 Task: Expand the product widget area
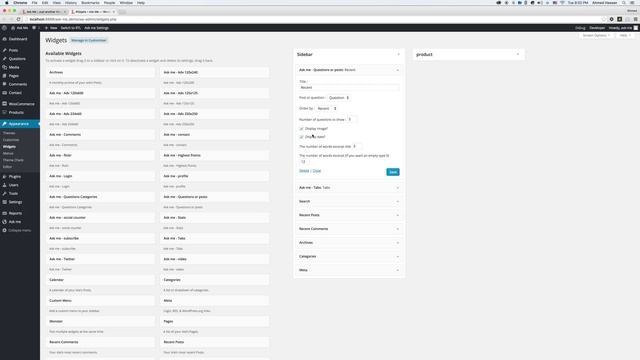[x=518, y=54]
